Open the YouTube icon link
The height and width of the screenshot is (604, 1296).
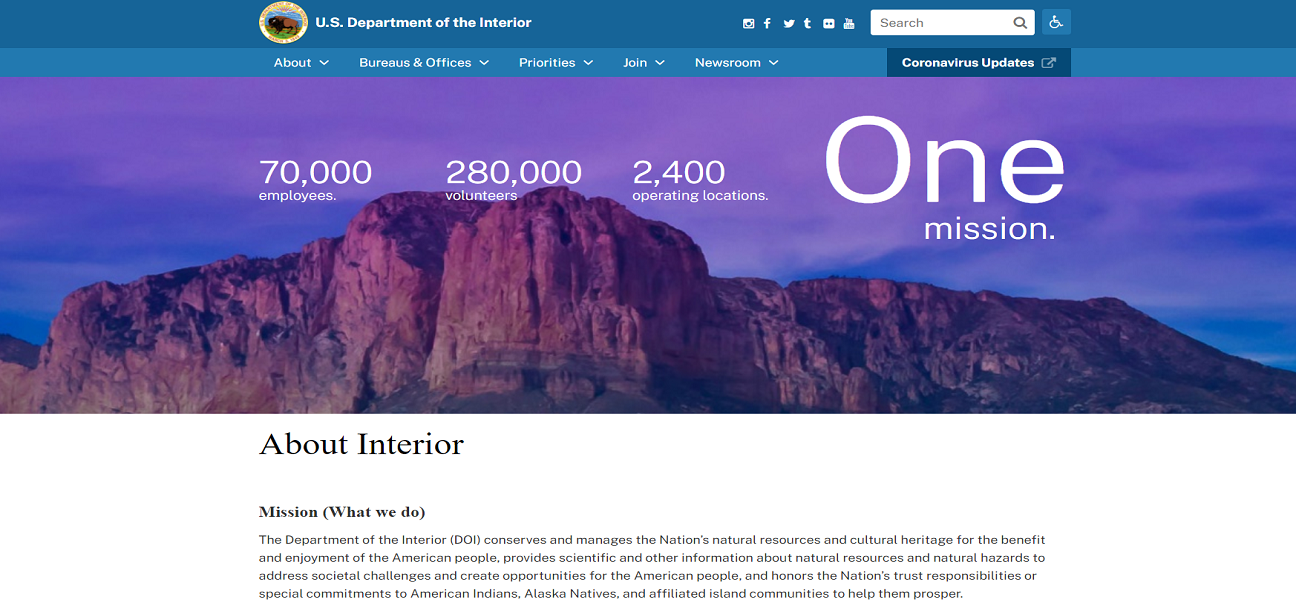(x=849, y=23)
